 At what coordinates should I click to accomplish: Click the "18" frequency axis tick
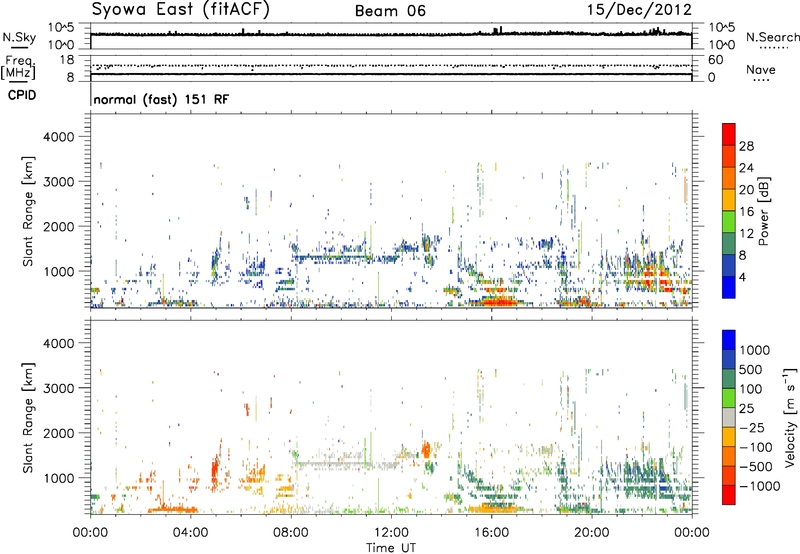click(x=67, y=60)
